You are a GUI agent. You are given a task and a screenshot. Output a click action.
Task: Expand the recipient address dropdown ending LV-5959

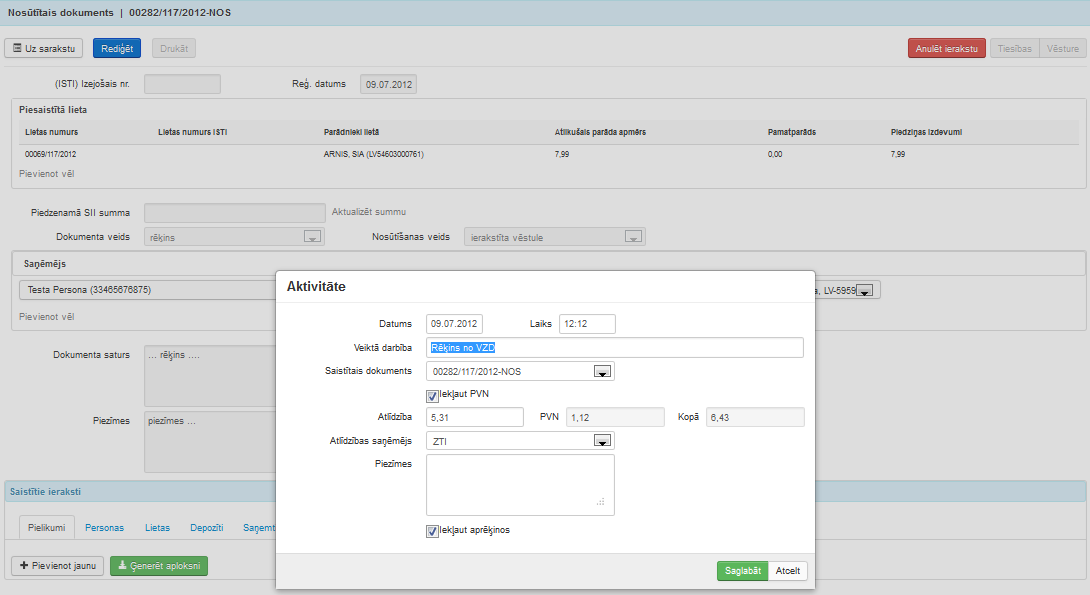tap(864, 291)
